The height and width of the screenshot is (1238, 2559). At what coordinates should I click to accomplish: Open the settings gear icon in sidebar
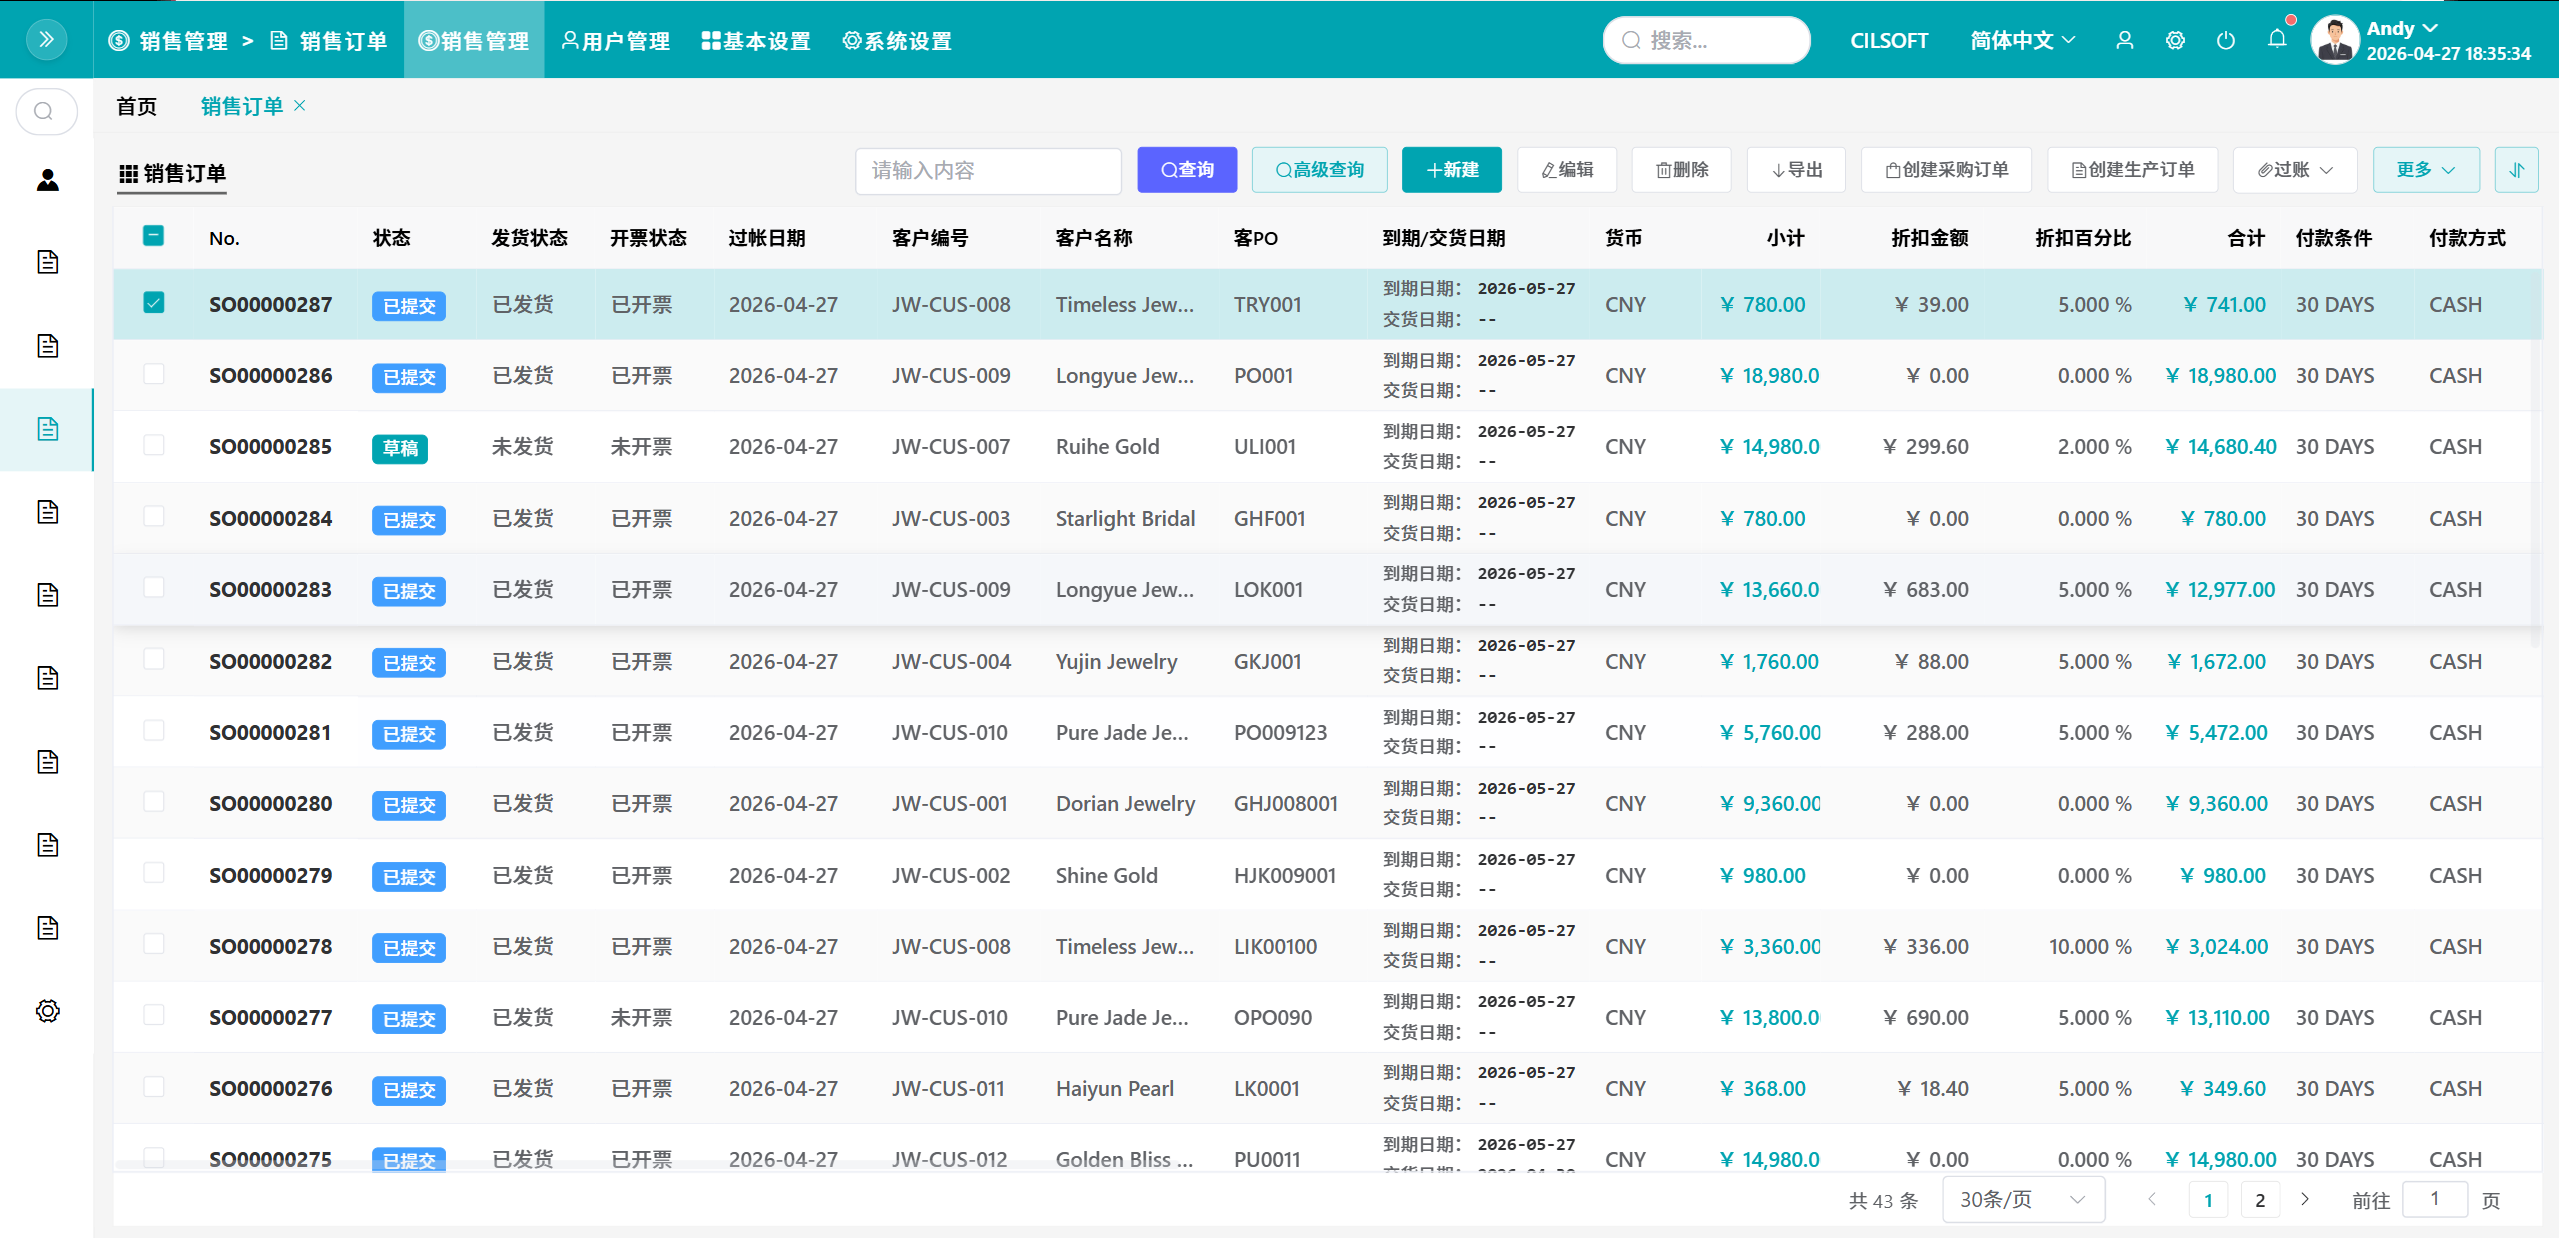pos(47,1011)
